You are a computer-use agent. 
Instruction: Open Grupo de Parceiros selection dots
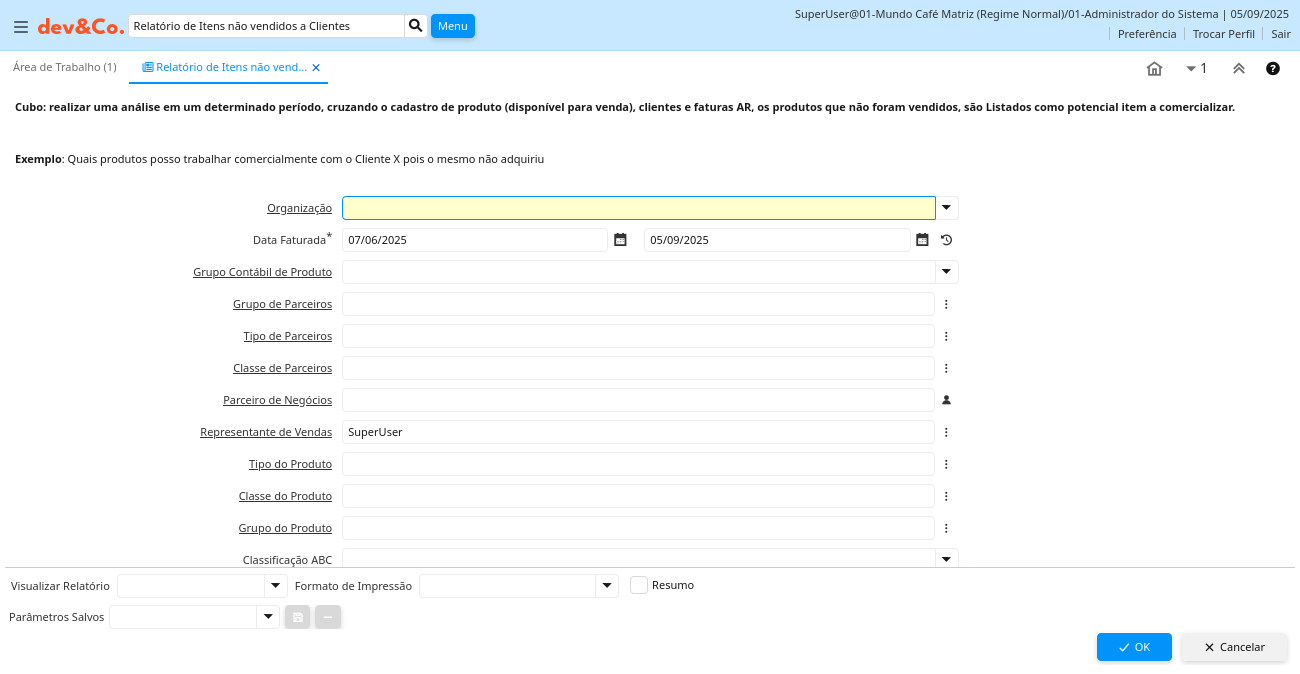(x=946, y=304)
